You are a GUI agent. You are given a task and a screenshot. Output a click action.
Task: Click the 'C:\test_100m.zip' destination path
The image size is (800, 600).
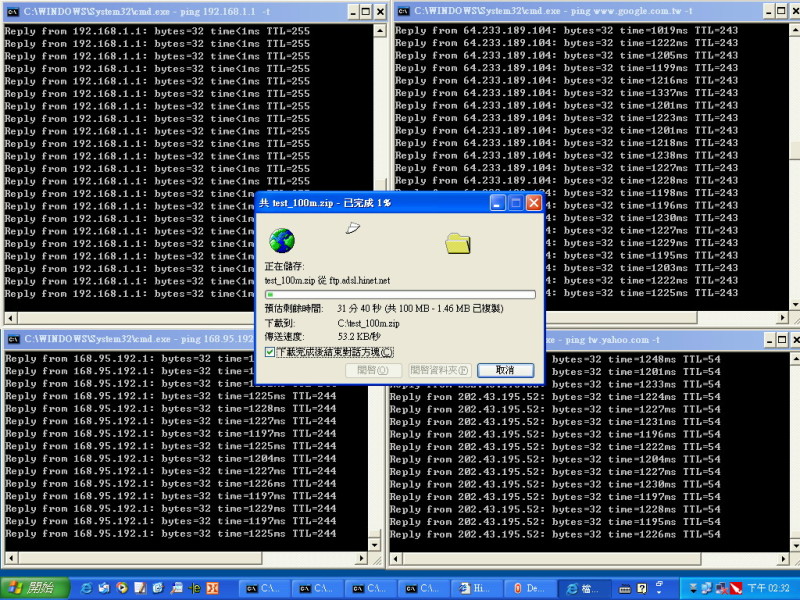(x=368, y=323)
